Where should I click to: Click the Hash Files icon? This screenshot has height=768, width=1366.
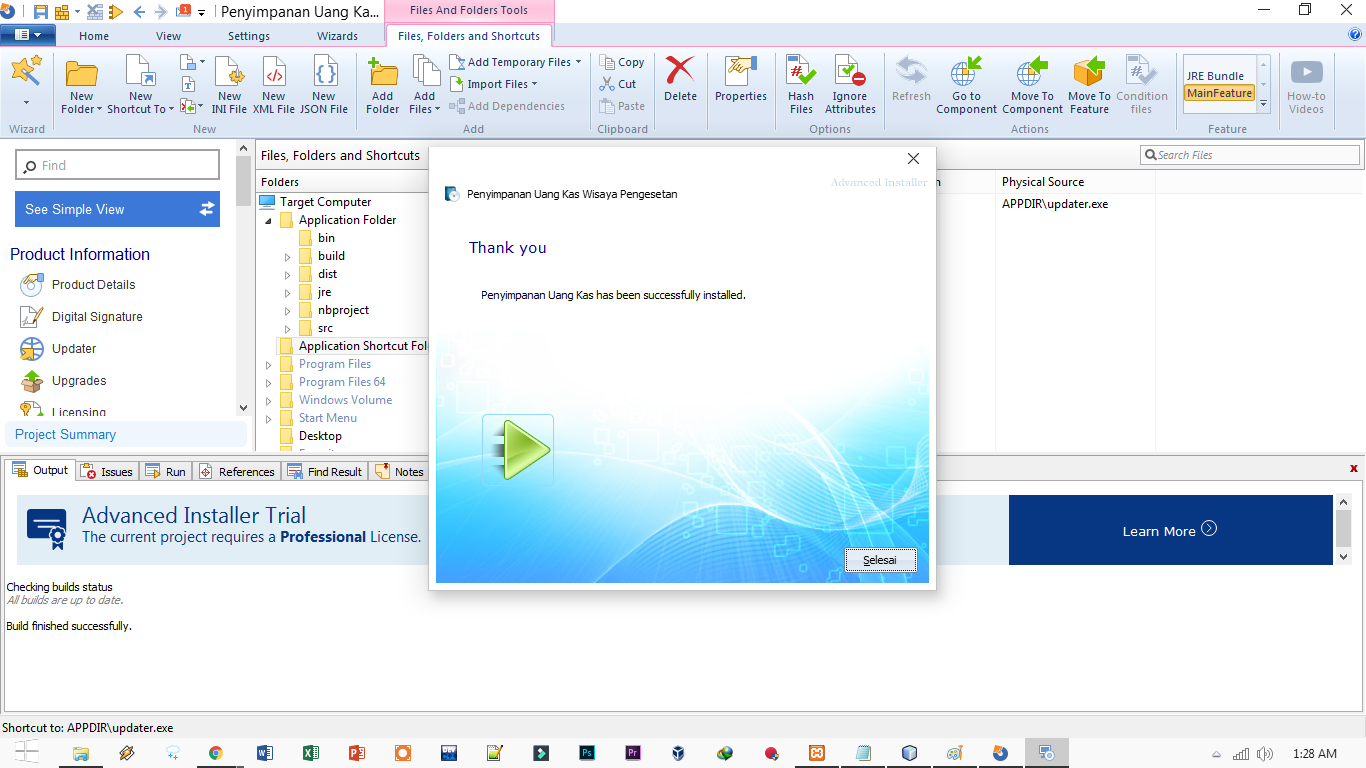tap(801, 72)
